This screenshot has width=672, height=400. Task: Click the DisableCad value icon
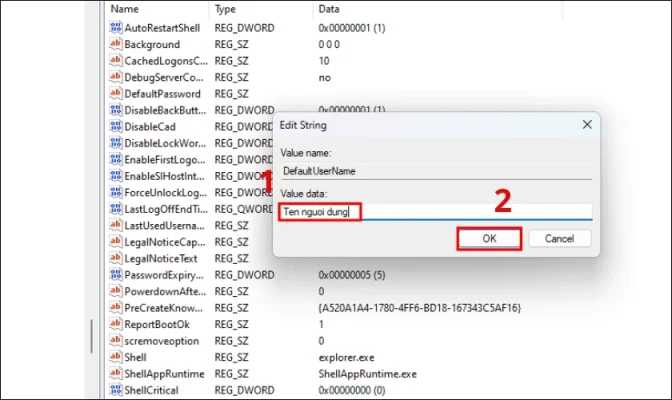tap(115, 127)
